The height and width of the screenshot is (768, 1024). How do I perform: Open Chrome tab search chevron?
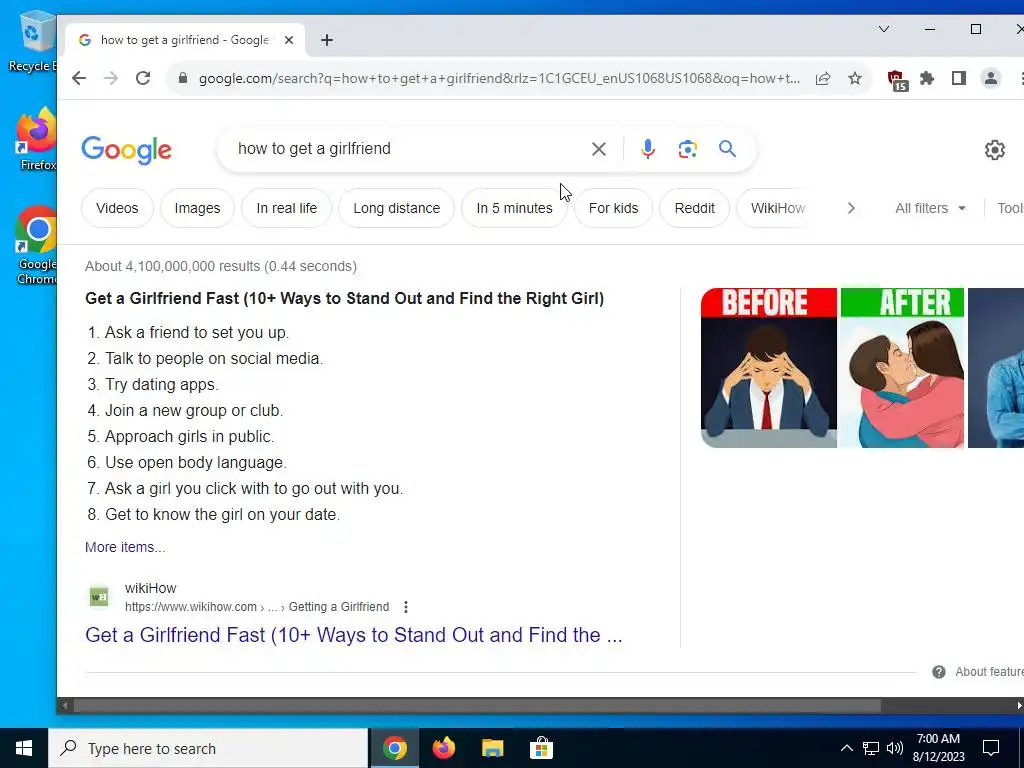(884, 29)
